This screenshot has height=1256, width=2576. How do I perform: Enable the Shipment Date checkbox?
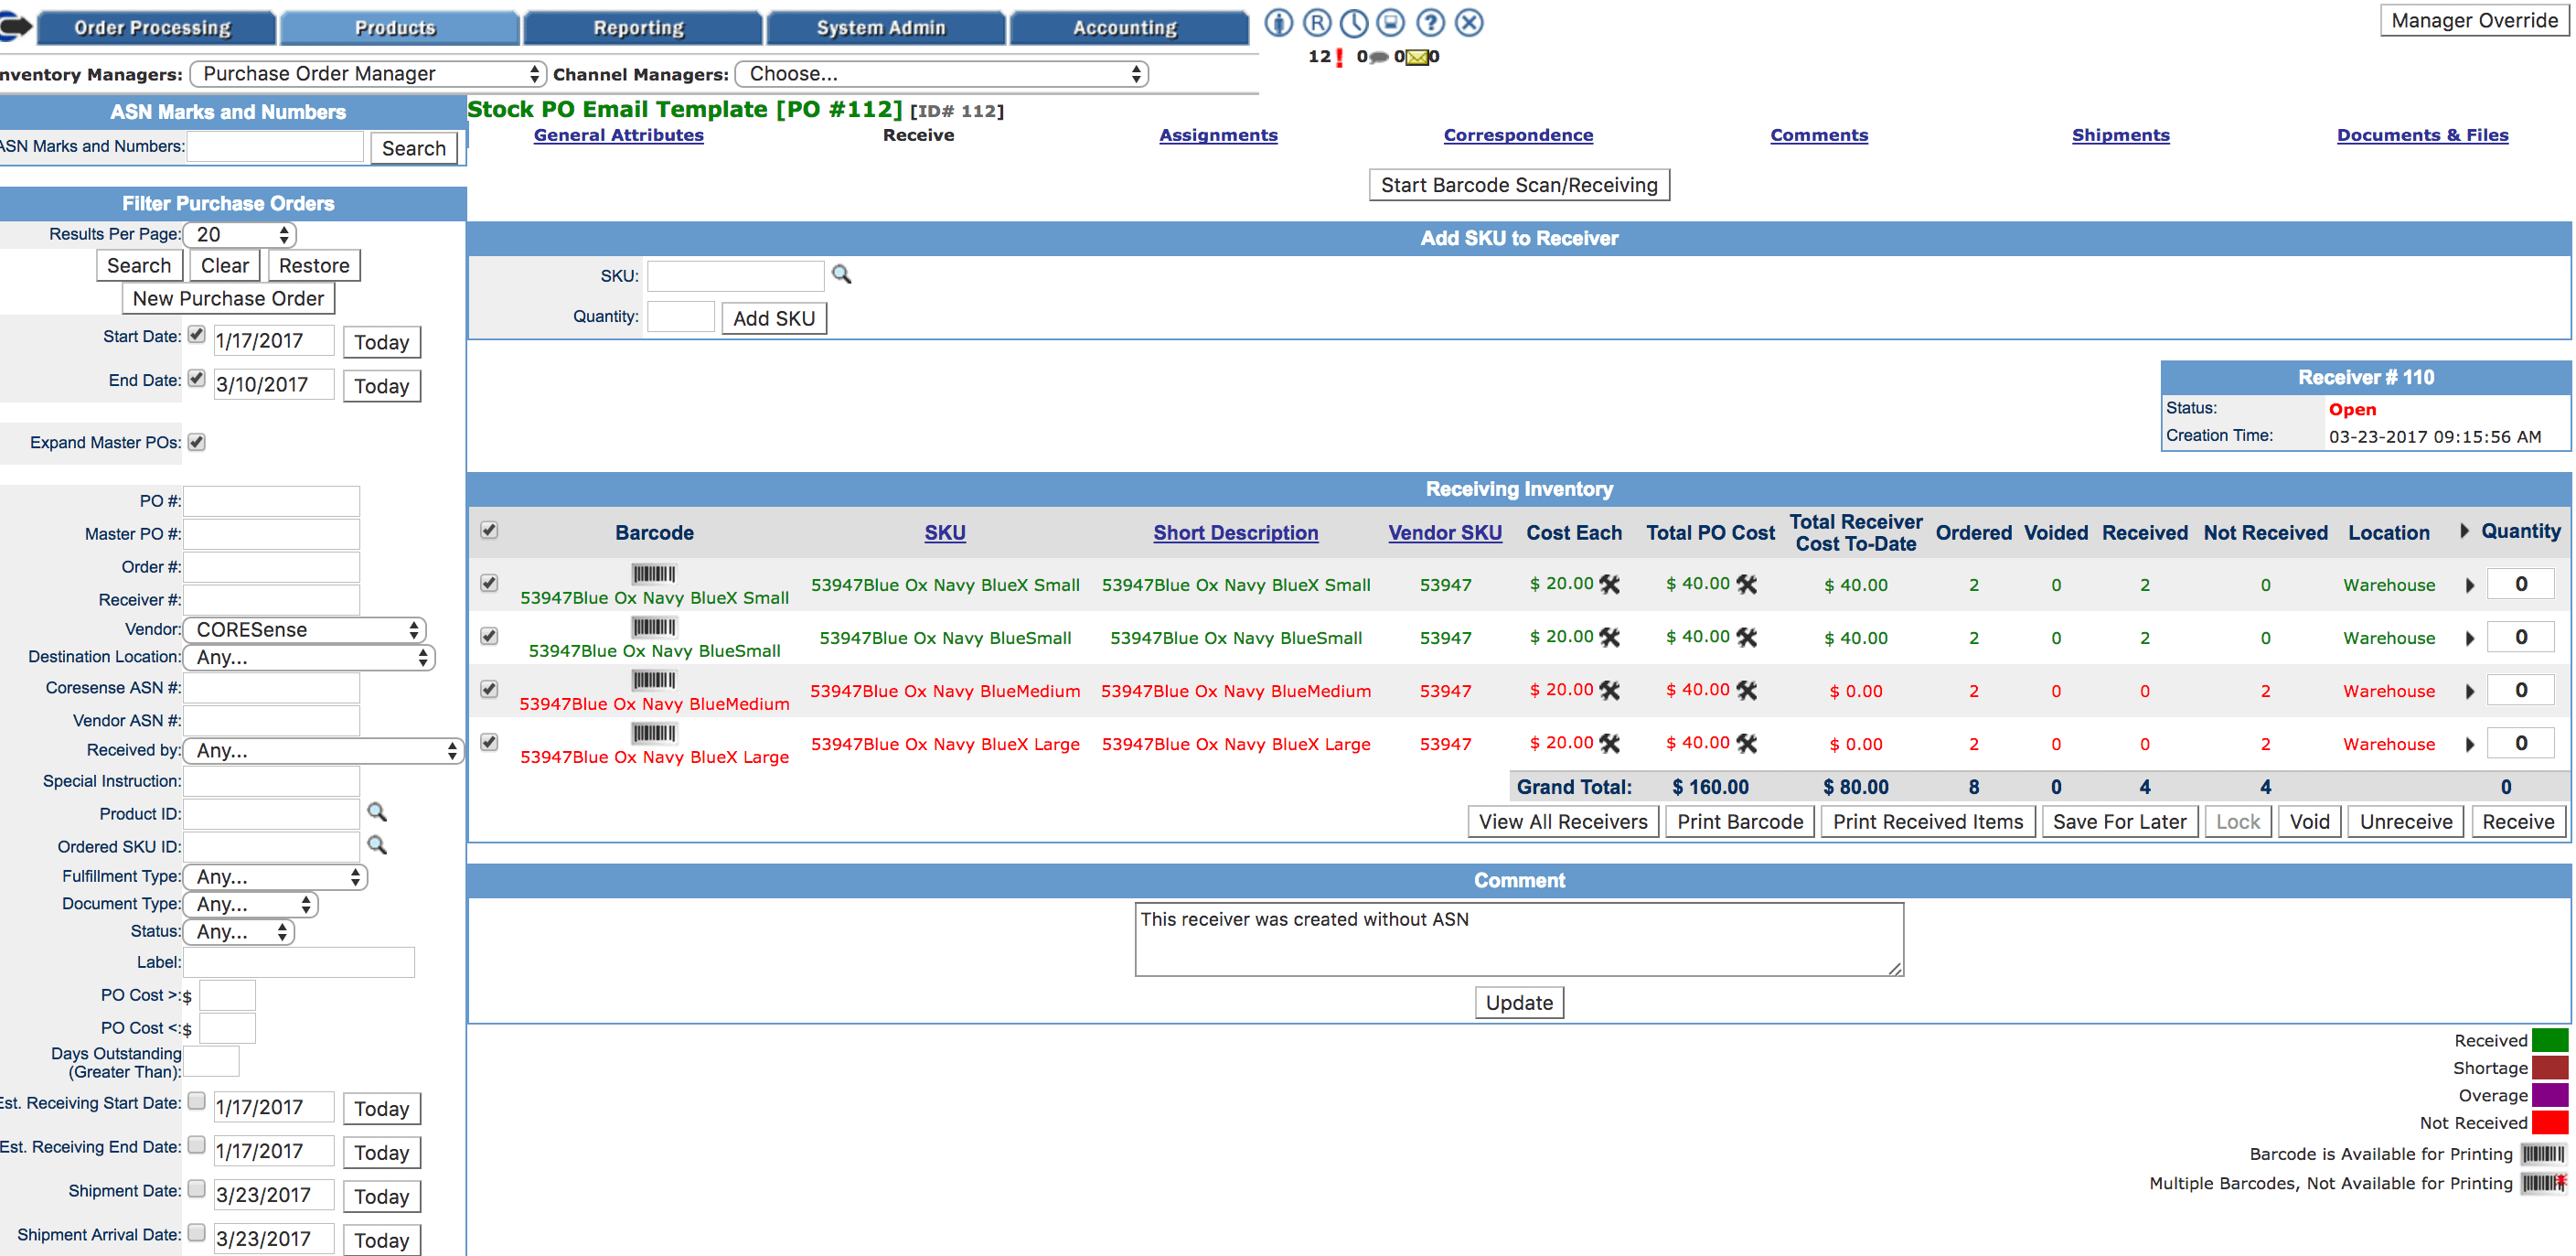tap(197, 1189)
